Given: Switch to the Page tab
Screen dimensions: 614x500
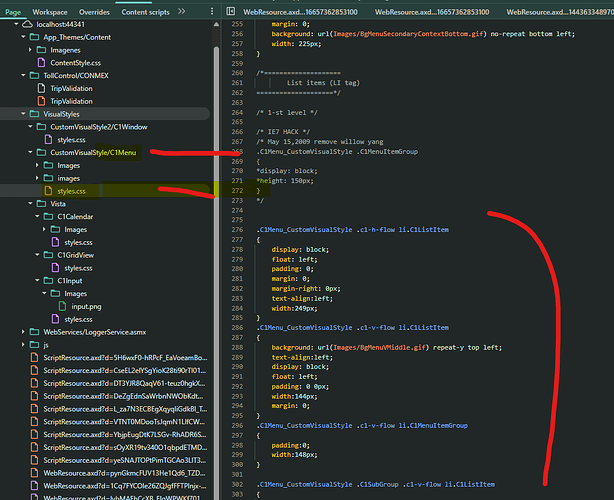Looking at the screenshot, I should pyautogui.click(x=13, y=12).
